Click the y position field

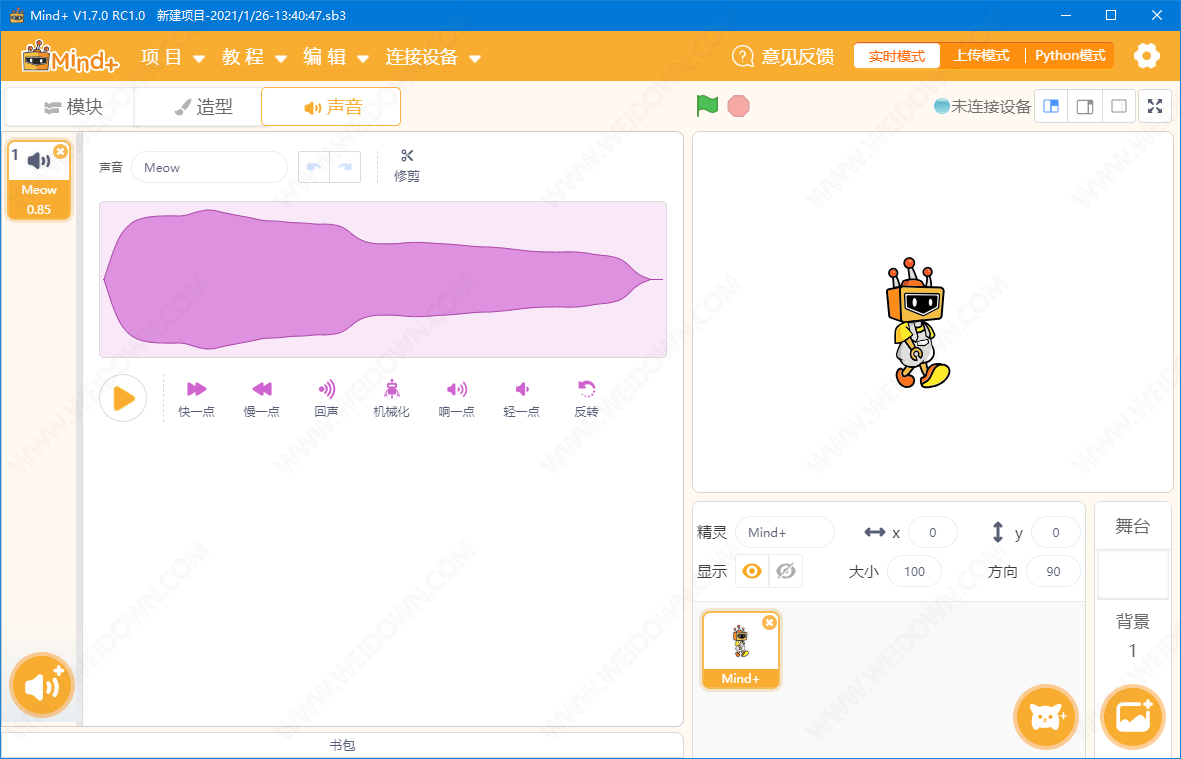coord(1055,532)
